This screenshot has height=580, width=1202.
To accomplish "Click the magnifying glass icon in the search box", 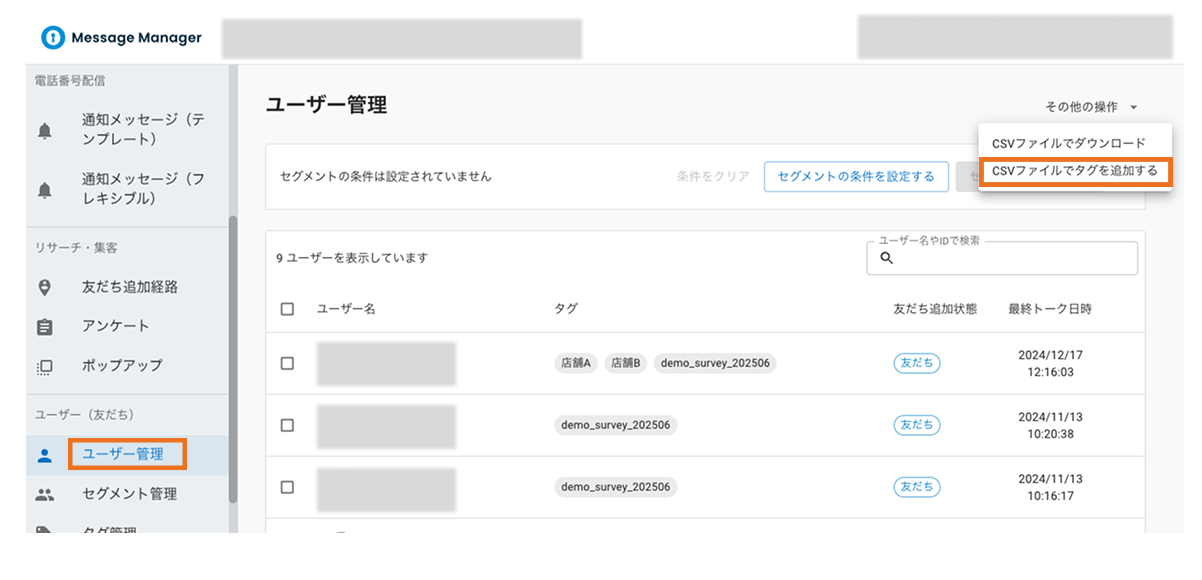I will point(886,258).
